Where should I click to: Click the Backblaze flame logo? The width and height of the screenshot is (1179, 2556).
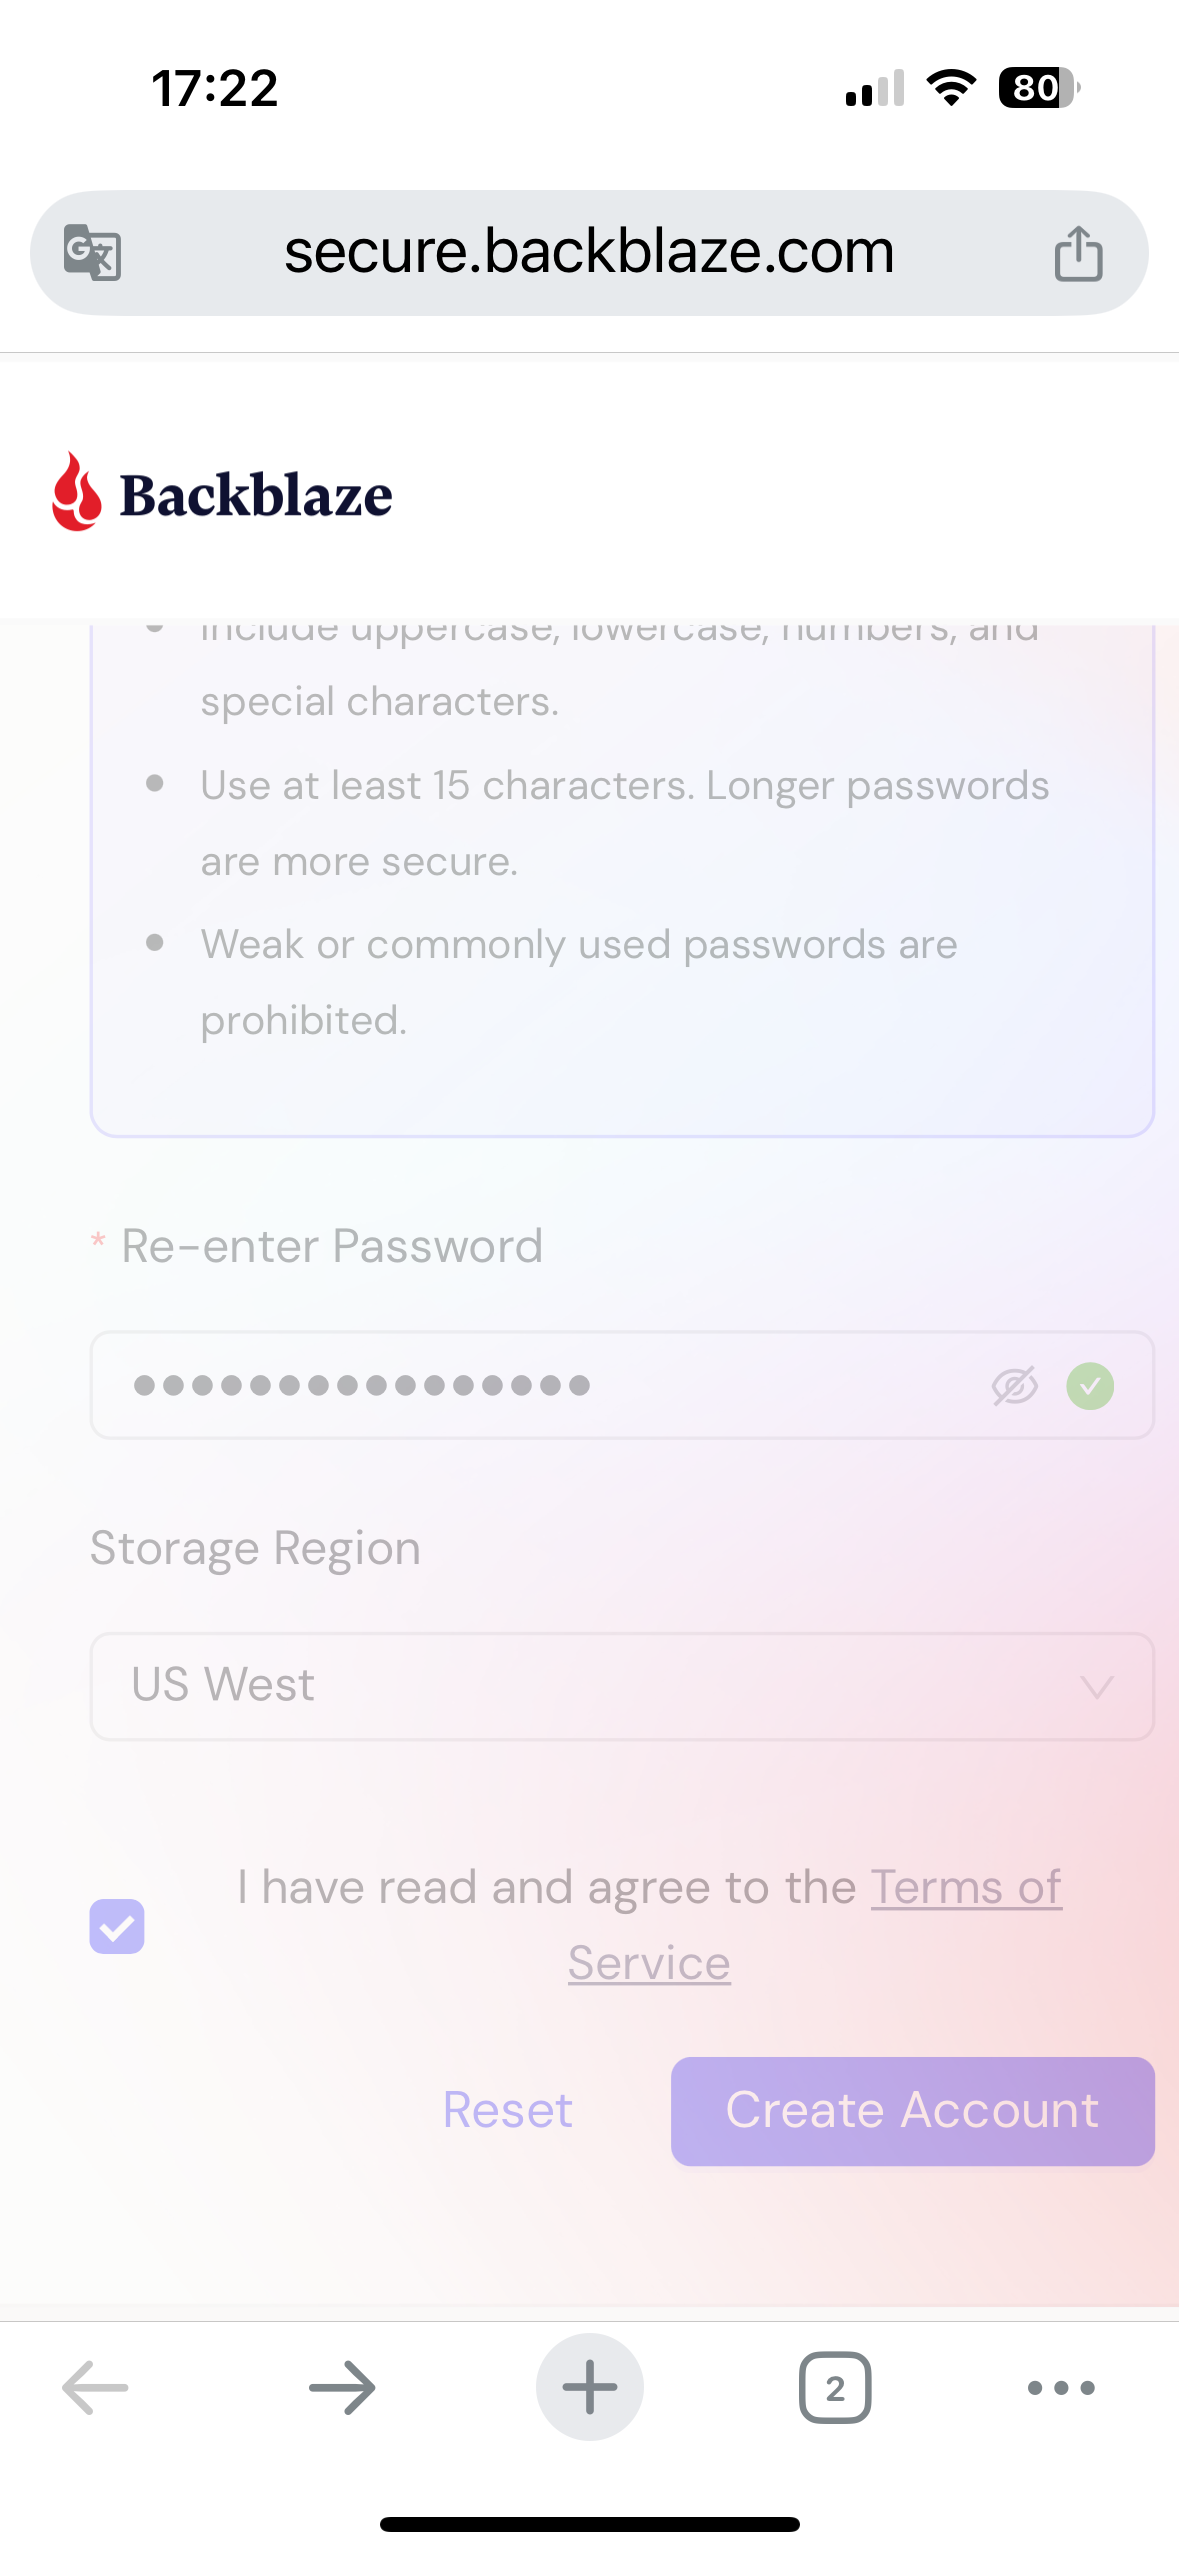point(77,491)
